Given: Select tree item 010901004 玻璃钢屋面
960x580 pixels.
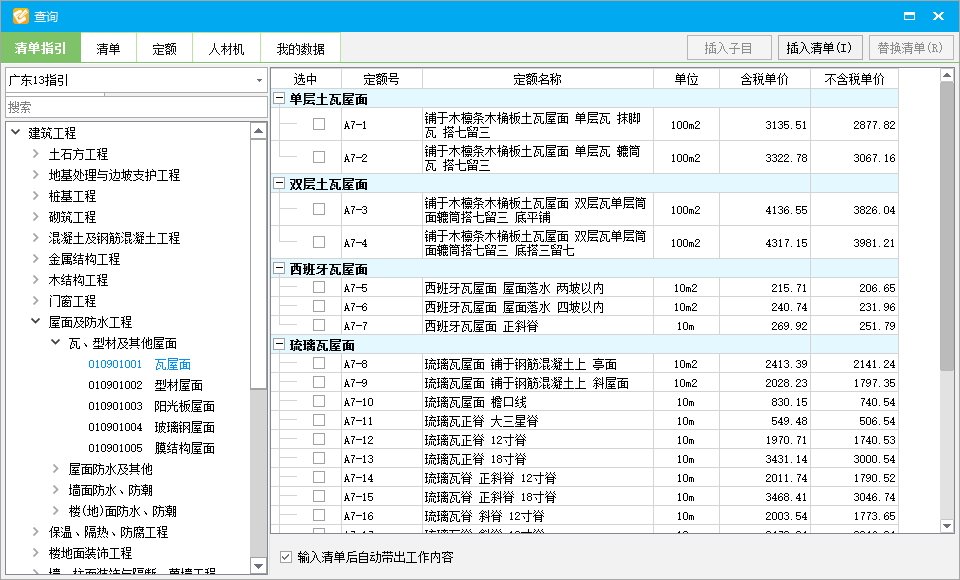Looking at the screenshot, I should [x=151, y=427].
